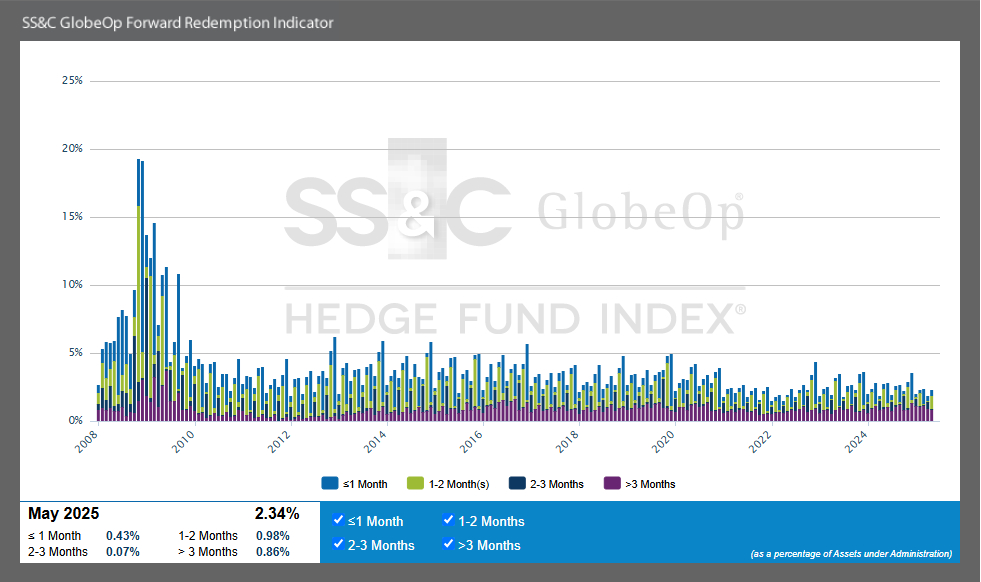Click the 10% y-axis label
The image size is (981, 582).
72,285
